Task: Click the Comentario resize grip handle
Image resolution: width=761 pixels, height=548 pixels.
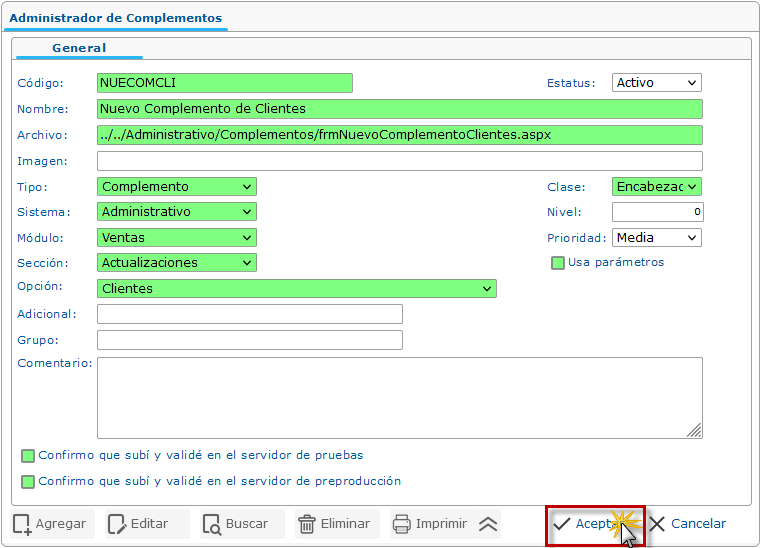Action: (x=695, y=431)
